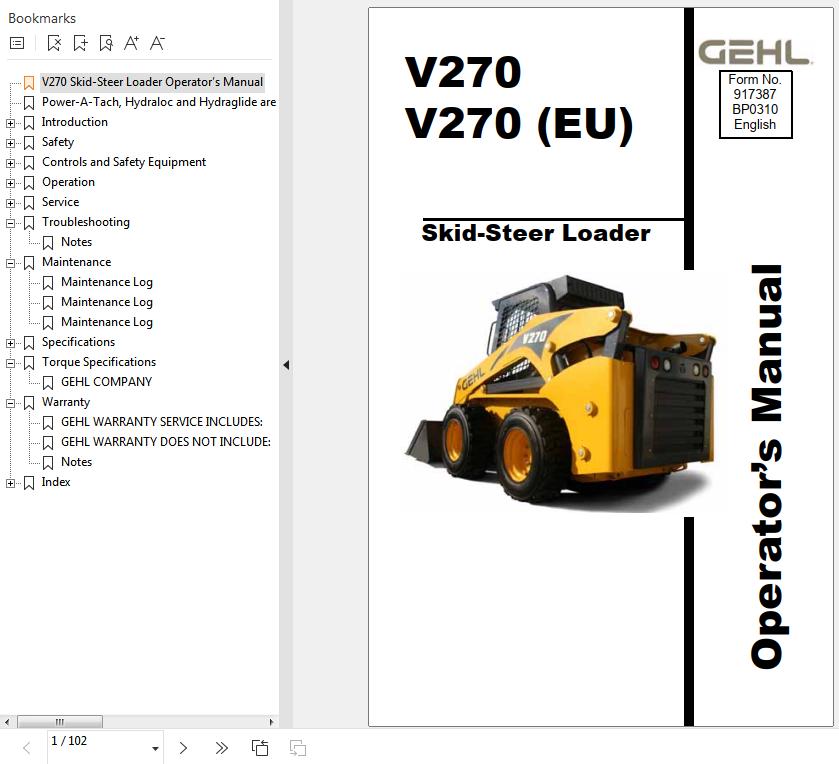
Task: Click the bookmark icon beside Specifications
Action: 29,343
